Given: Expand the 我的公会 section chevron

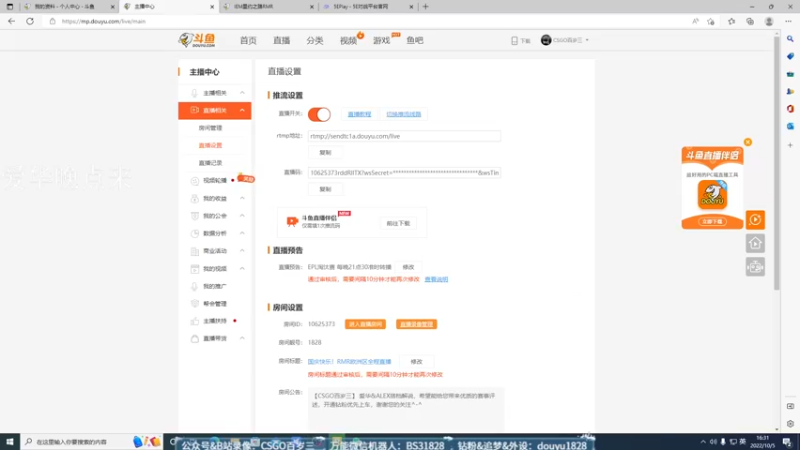Looking at the screenshot, I should point(242,216).
